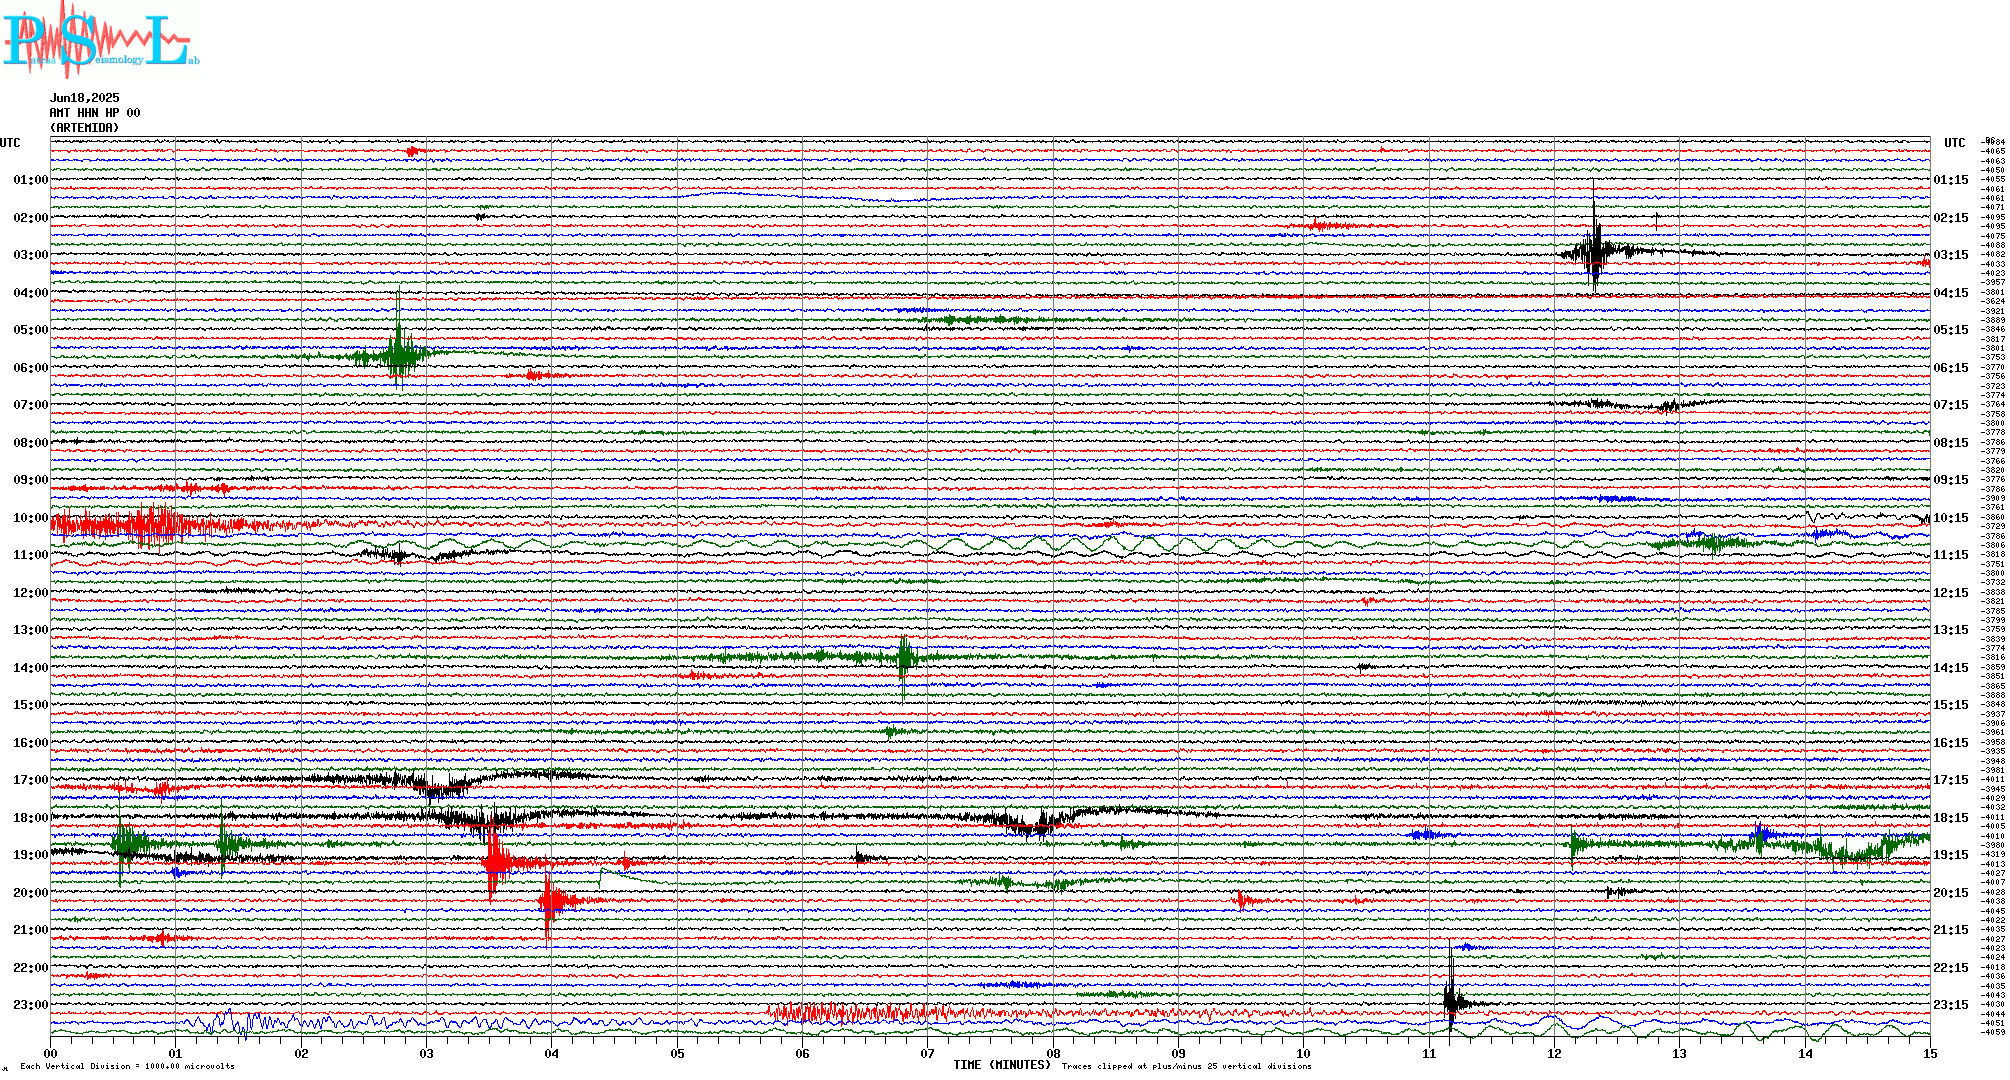This screenshot has width=2010, height=1080.
Task: Click the PSL seismology lab logo
Action: 100,40
